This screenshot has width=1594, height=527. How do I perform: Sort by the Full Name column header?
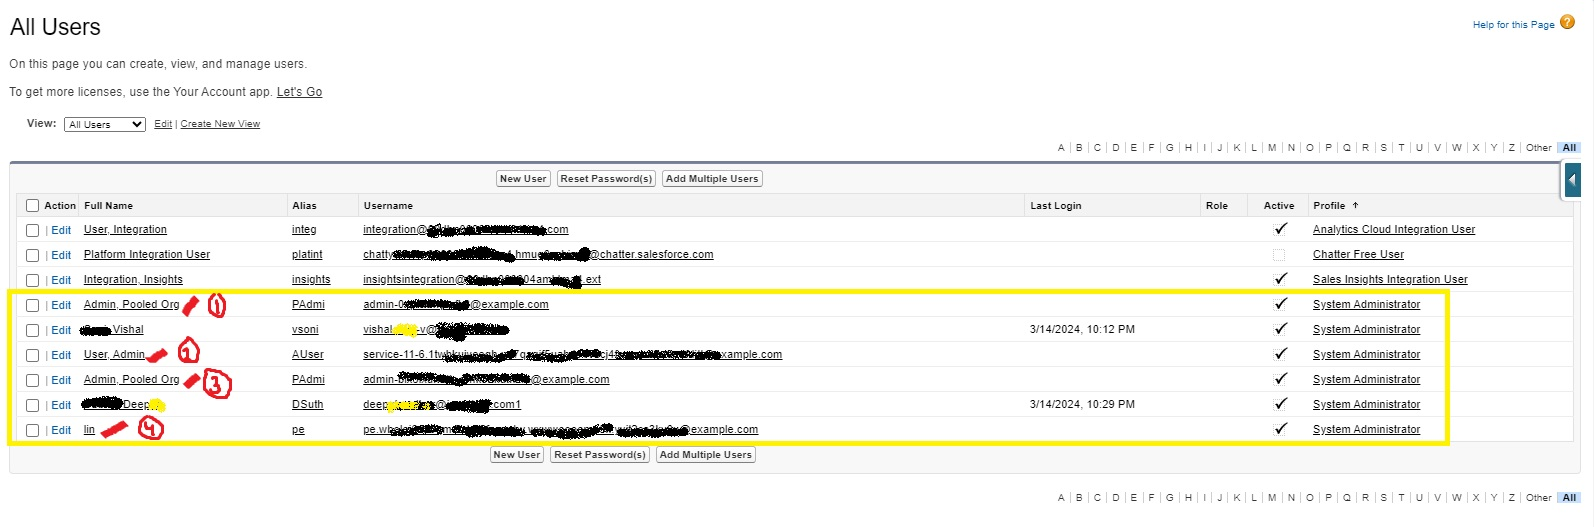click(108, 206)
